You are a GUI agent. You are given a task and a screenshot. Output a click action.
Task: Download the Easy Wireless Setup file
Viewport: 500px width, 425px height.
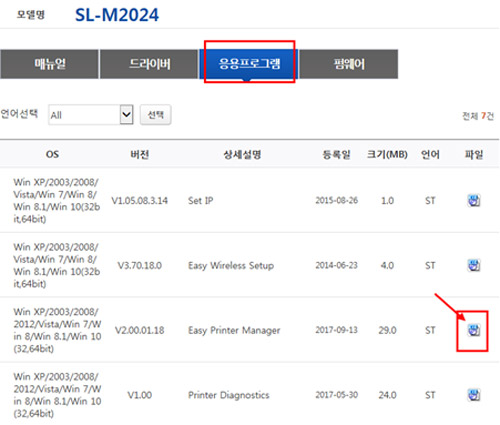[x=474, y=265]
